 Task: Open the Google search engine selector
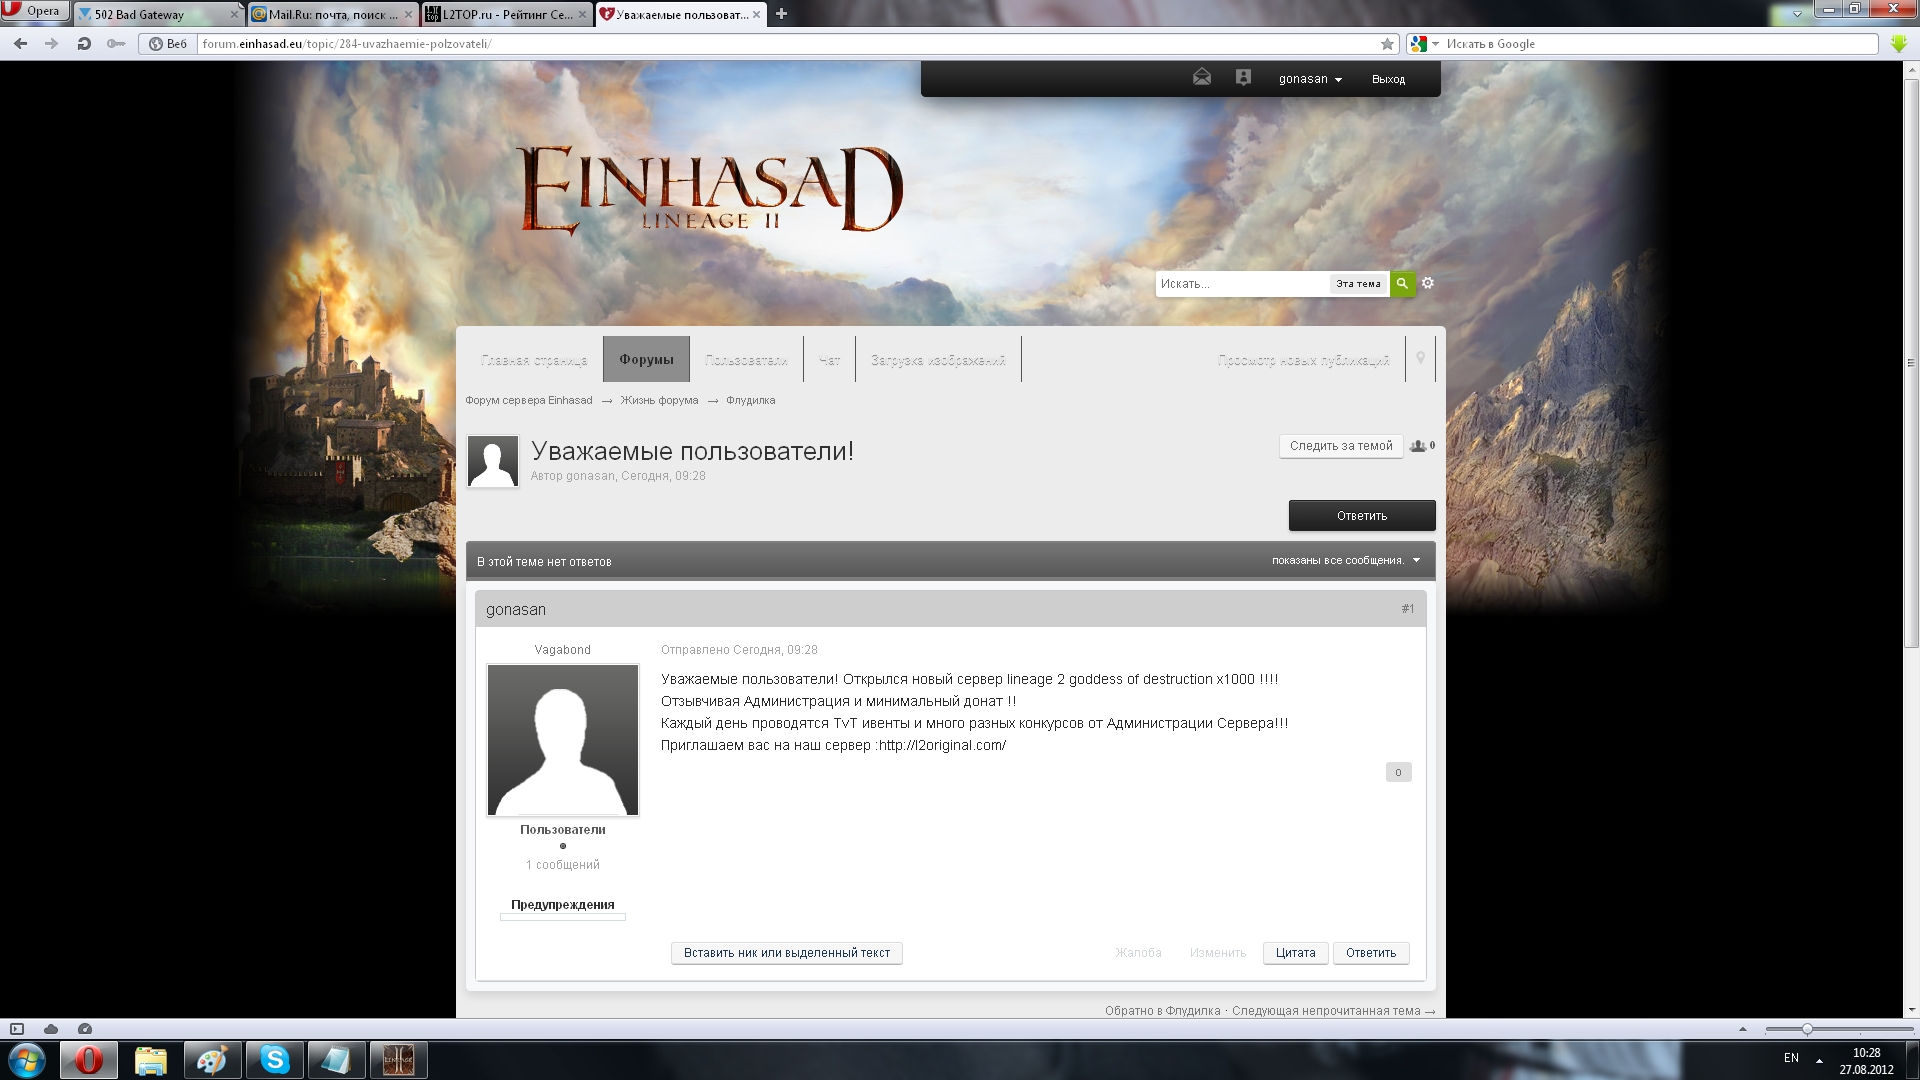tap(1424, 44)
